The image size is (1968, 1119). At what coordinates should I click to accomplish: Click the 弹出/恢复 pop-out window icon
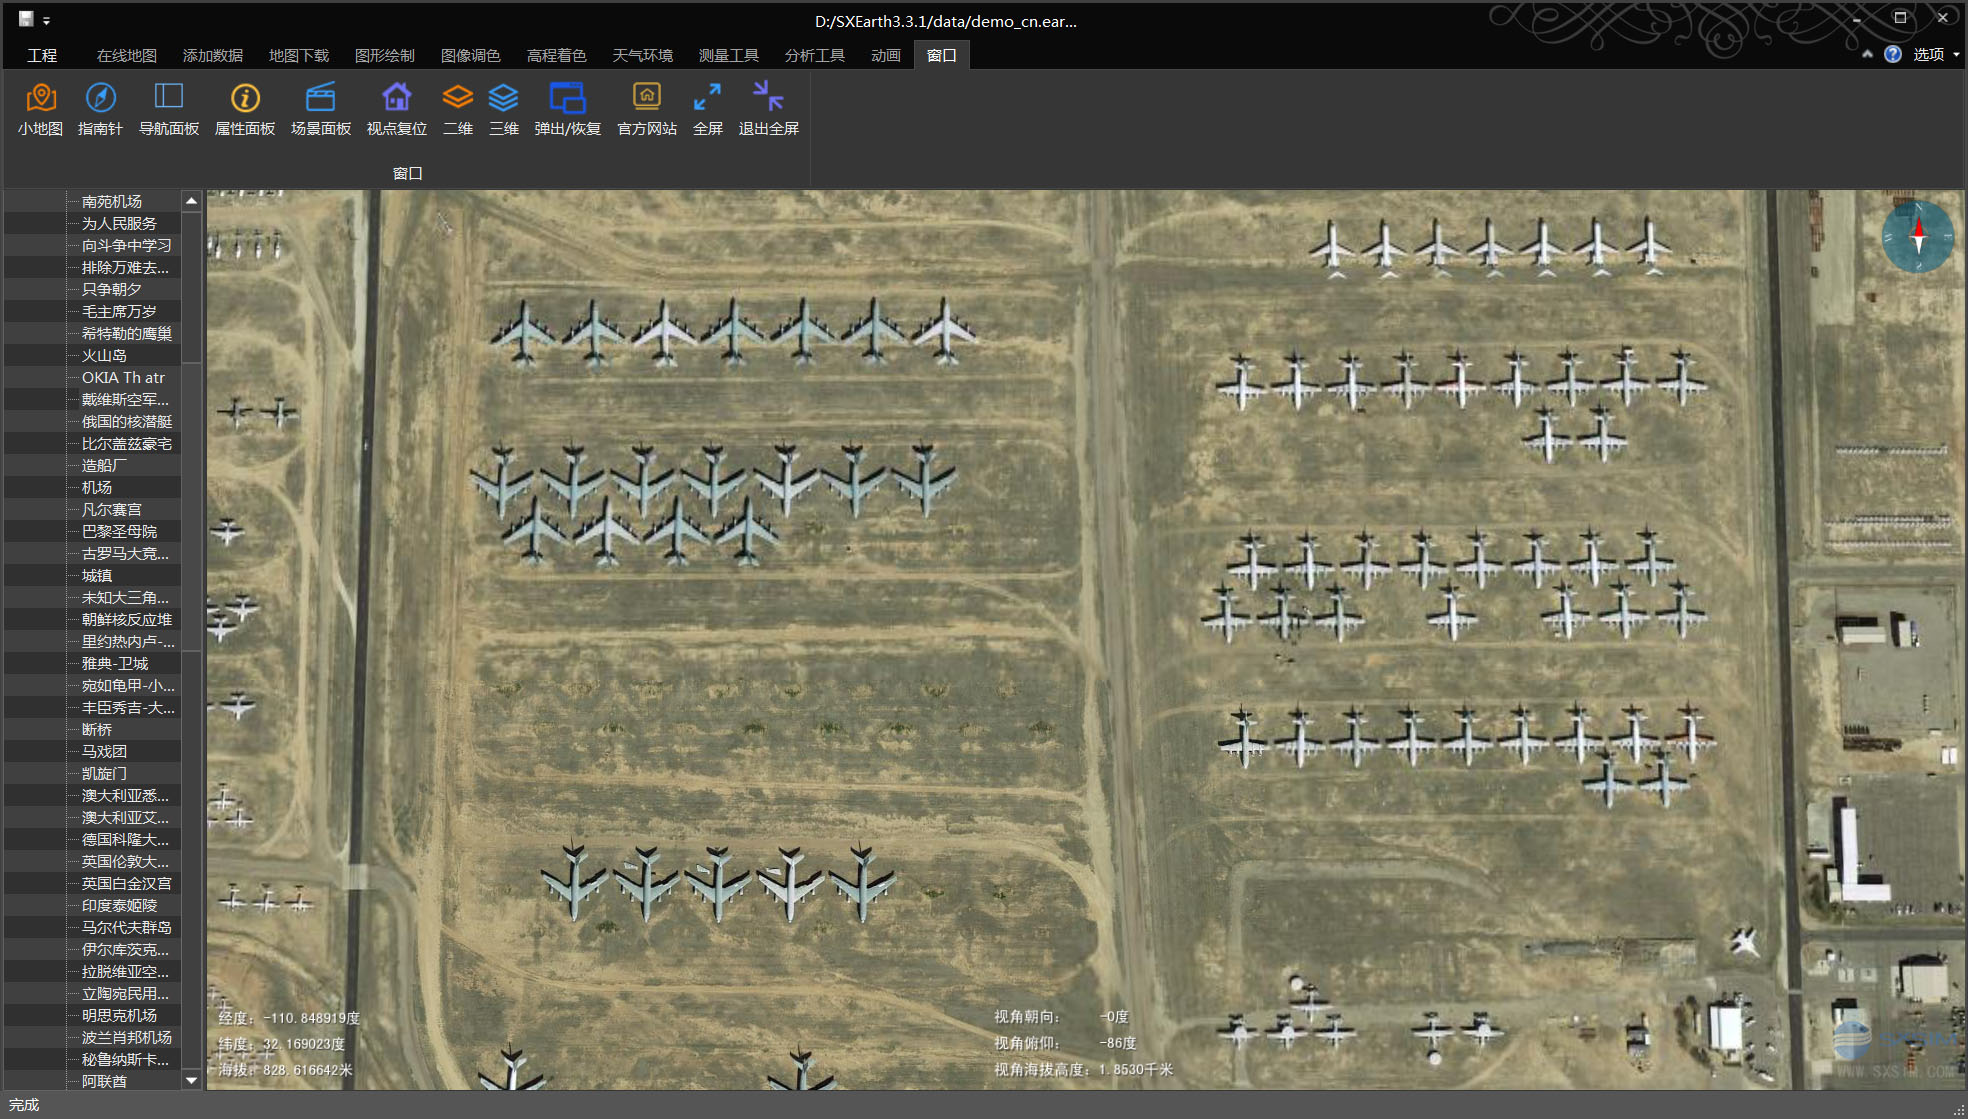point(567,108)
